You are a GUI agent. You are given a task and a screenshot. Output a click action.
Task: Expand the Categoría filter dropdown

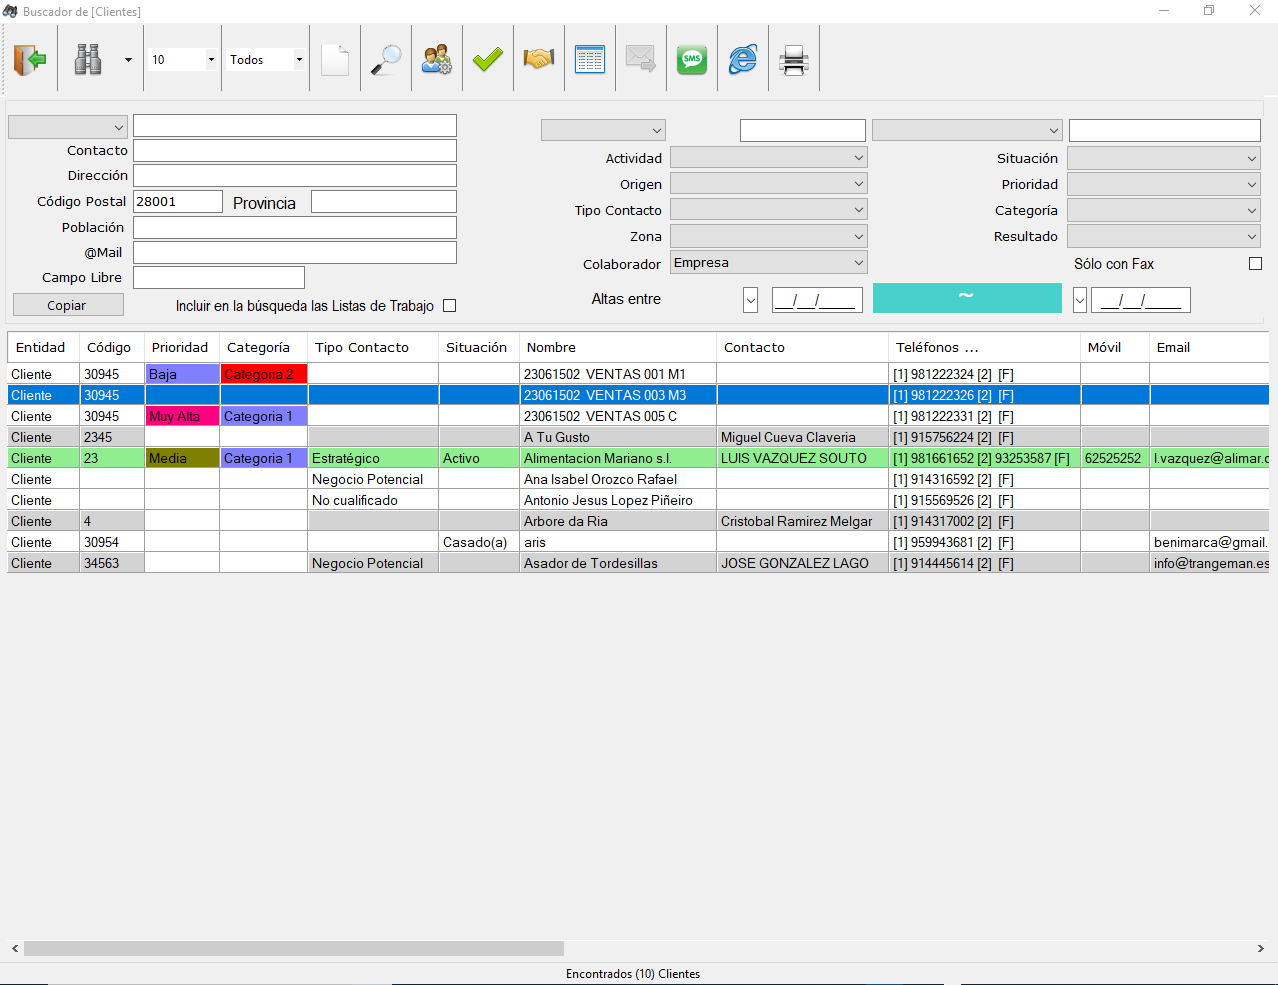tap(1164, 210)
